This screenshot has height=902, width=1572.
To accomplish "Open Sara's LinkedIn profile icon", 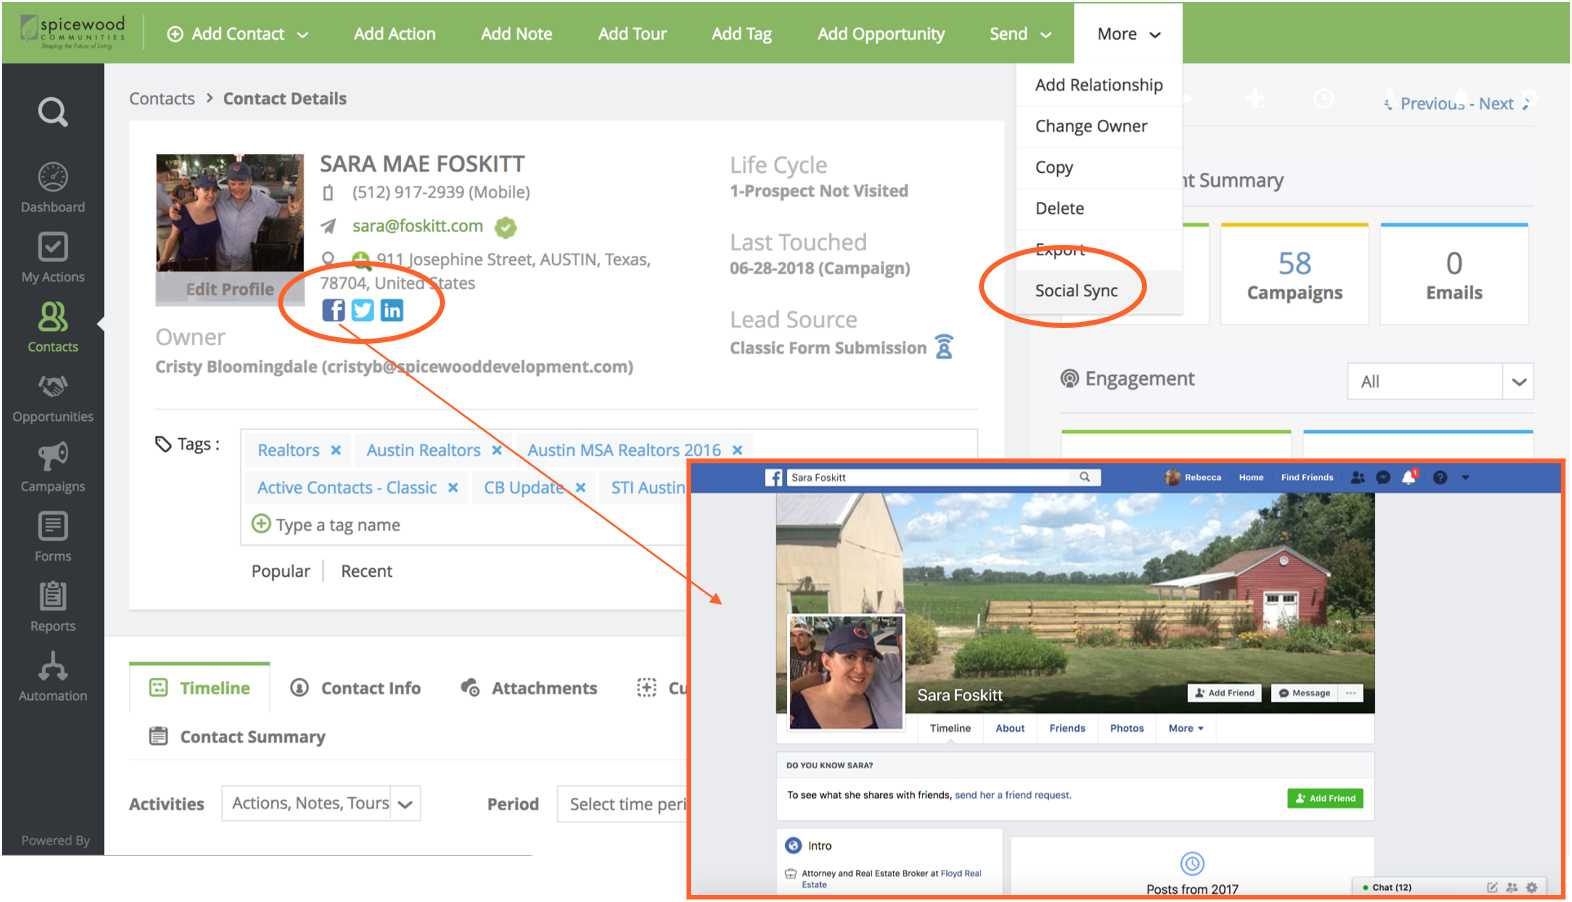I will [x=392, y=310].
